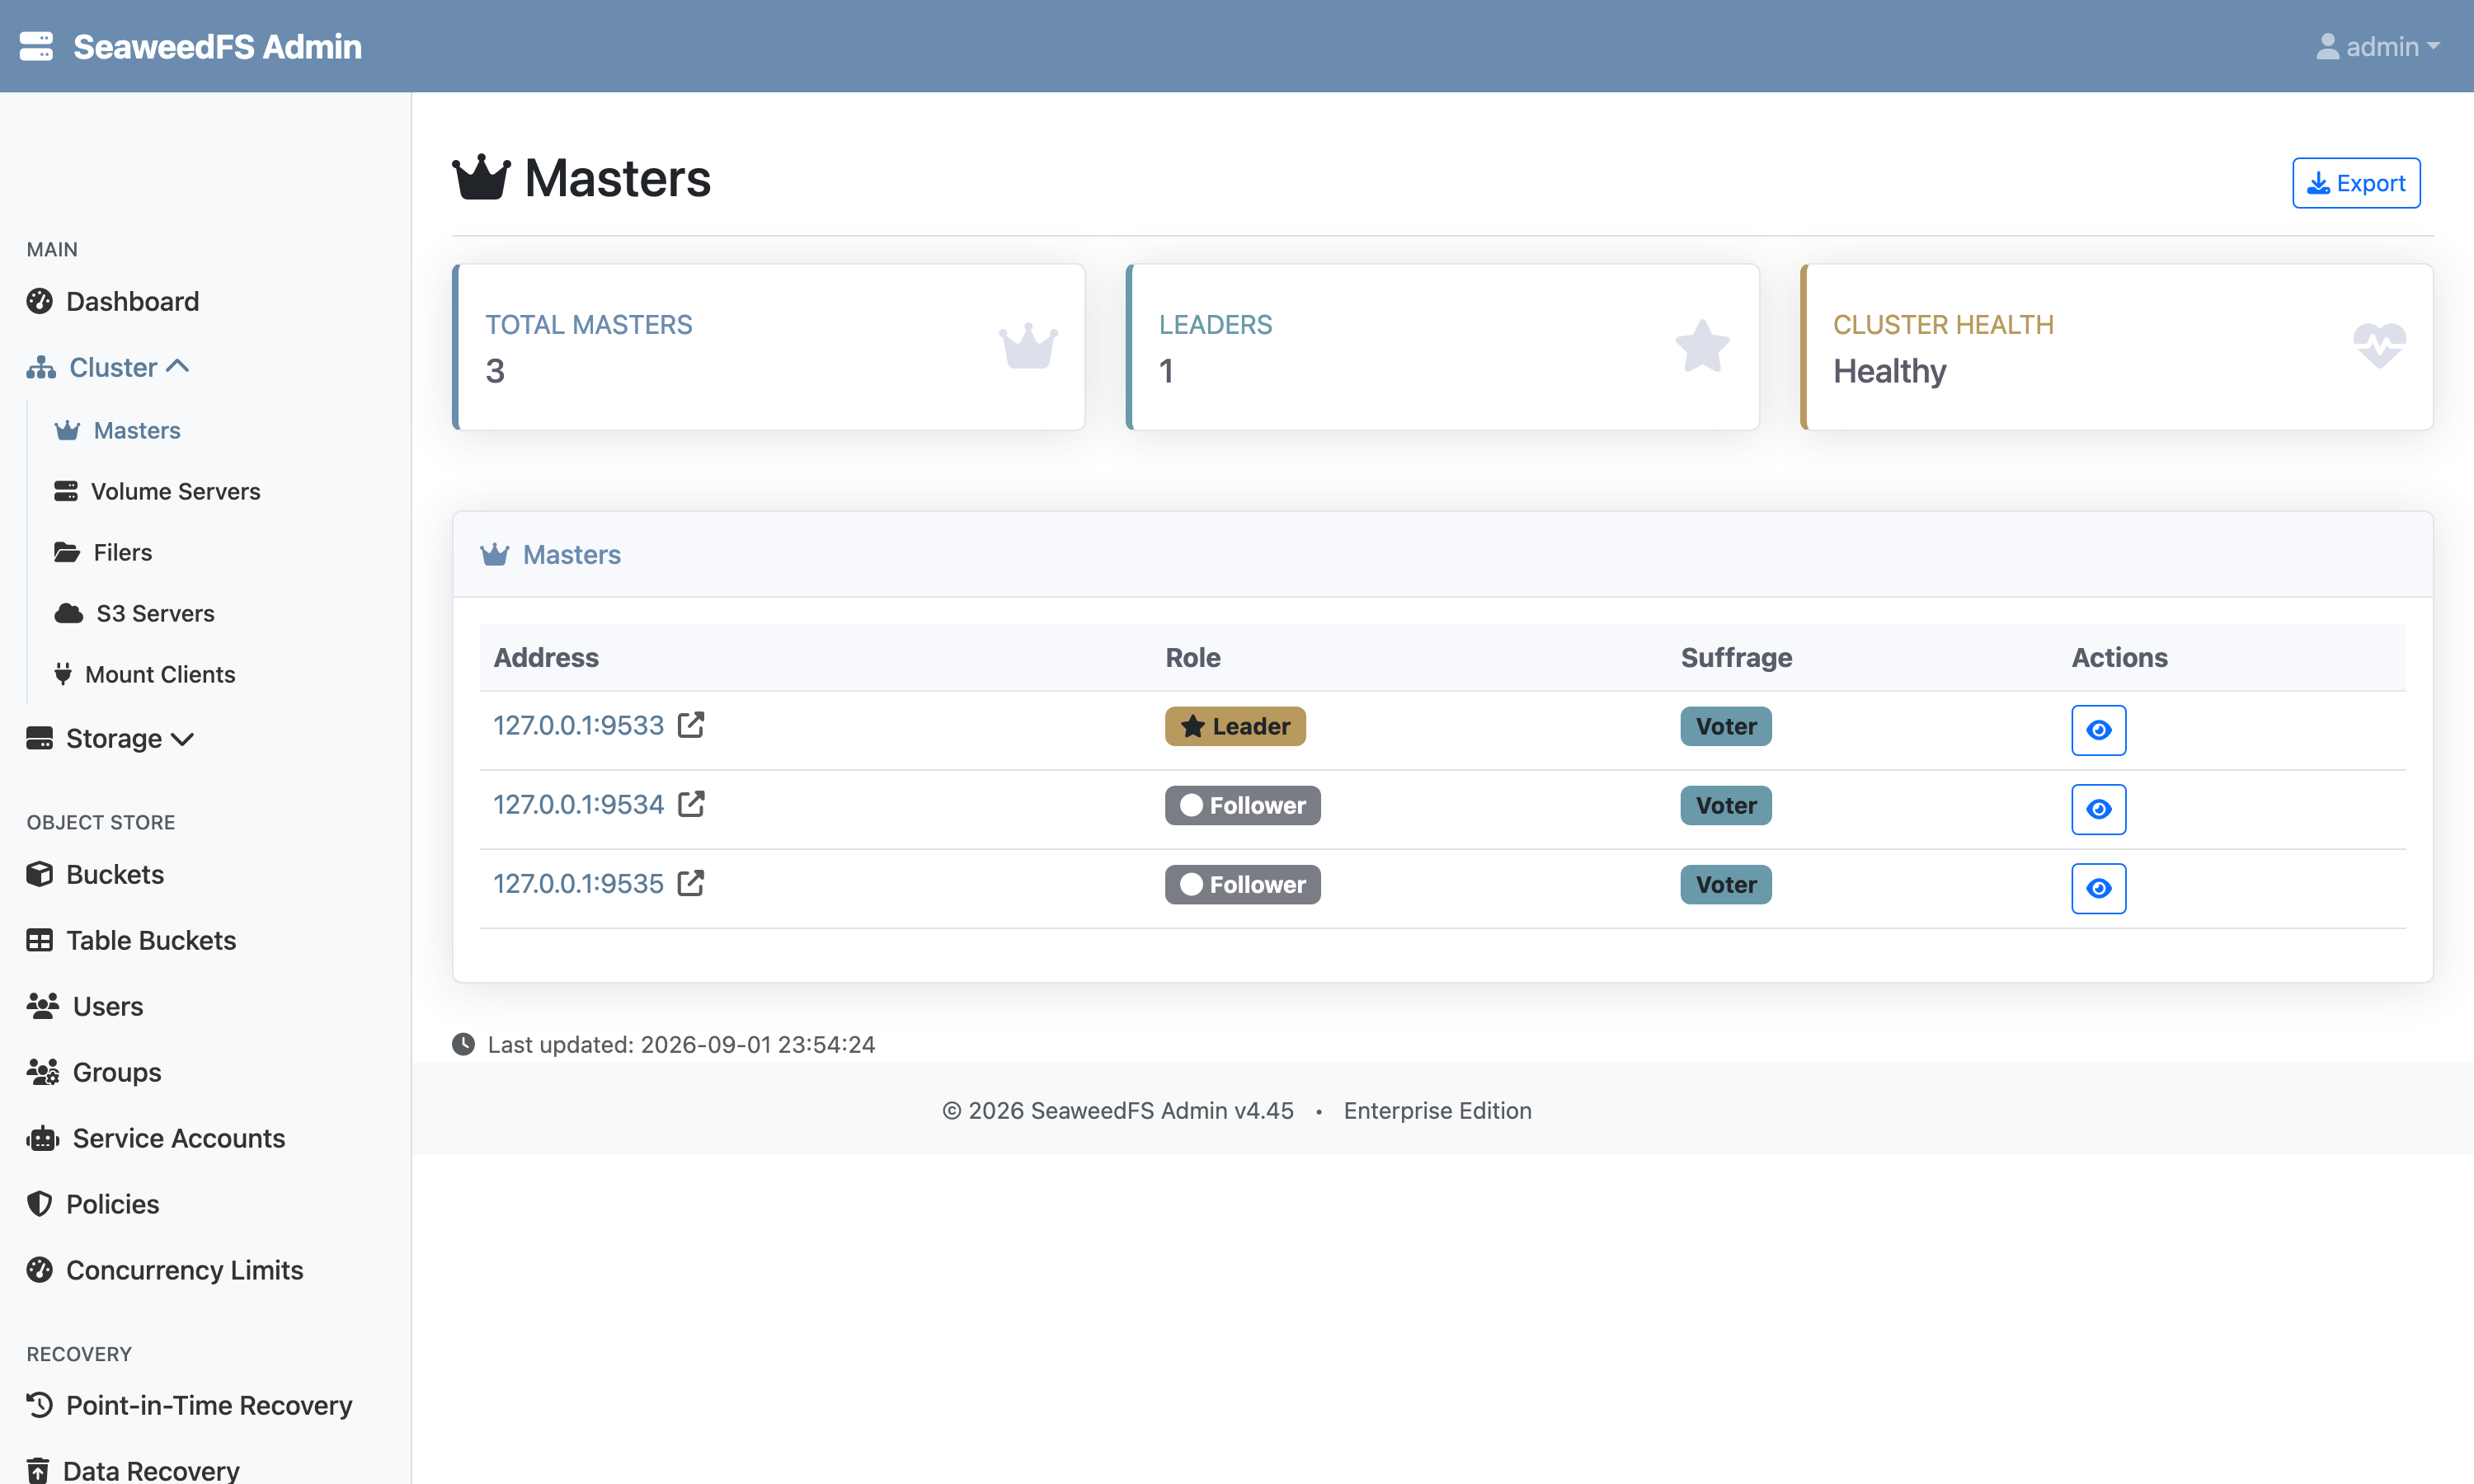Export the masters list
2474x1484 pixels.
point(2356,183)
